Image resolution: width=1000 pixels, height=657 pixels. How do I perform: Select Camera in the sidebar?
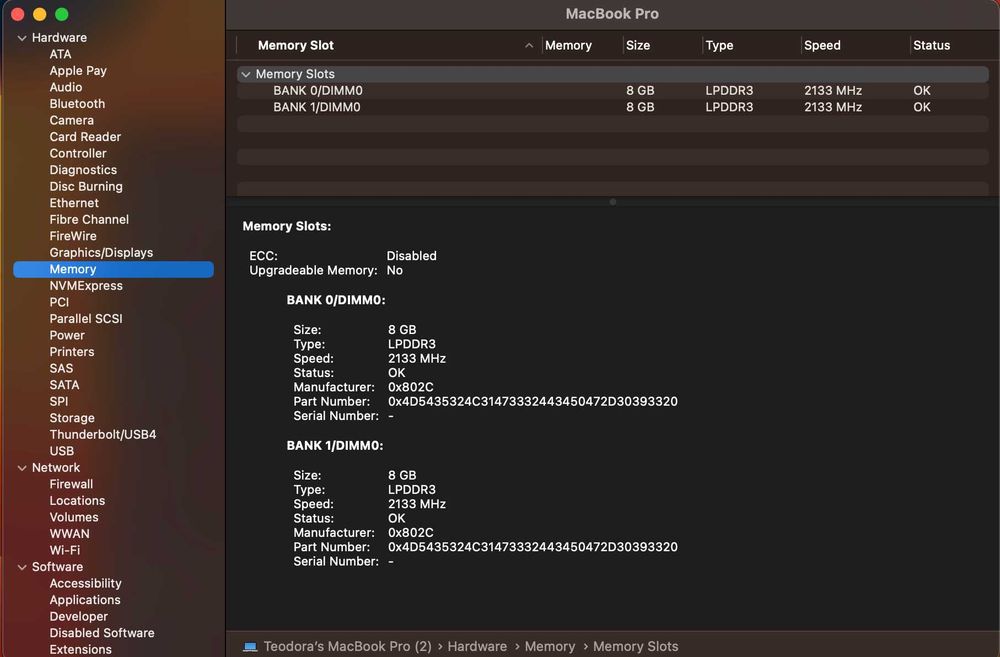pos(71,121)
